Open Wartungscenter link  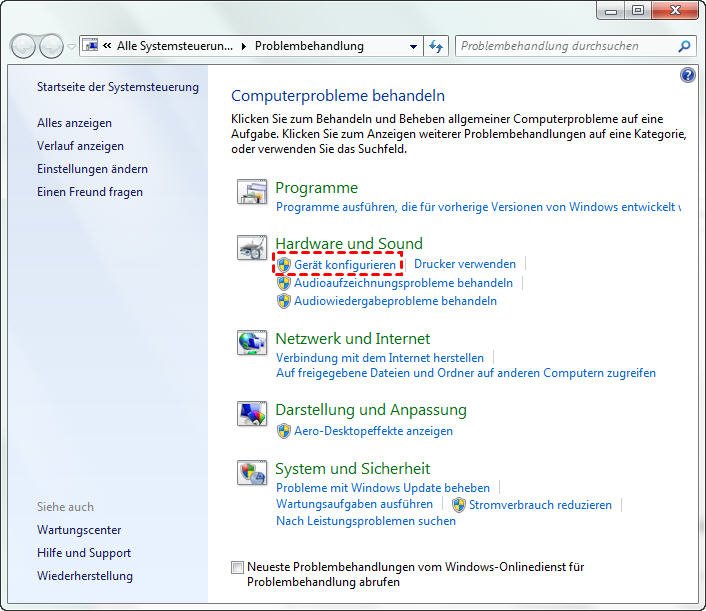click(x=79, y=530)
